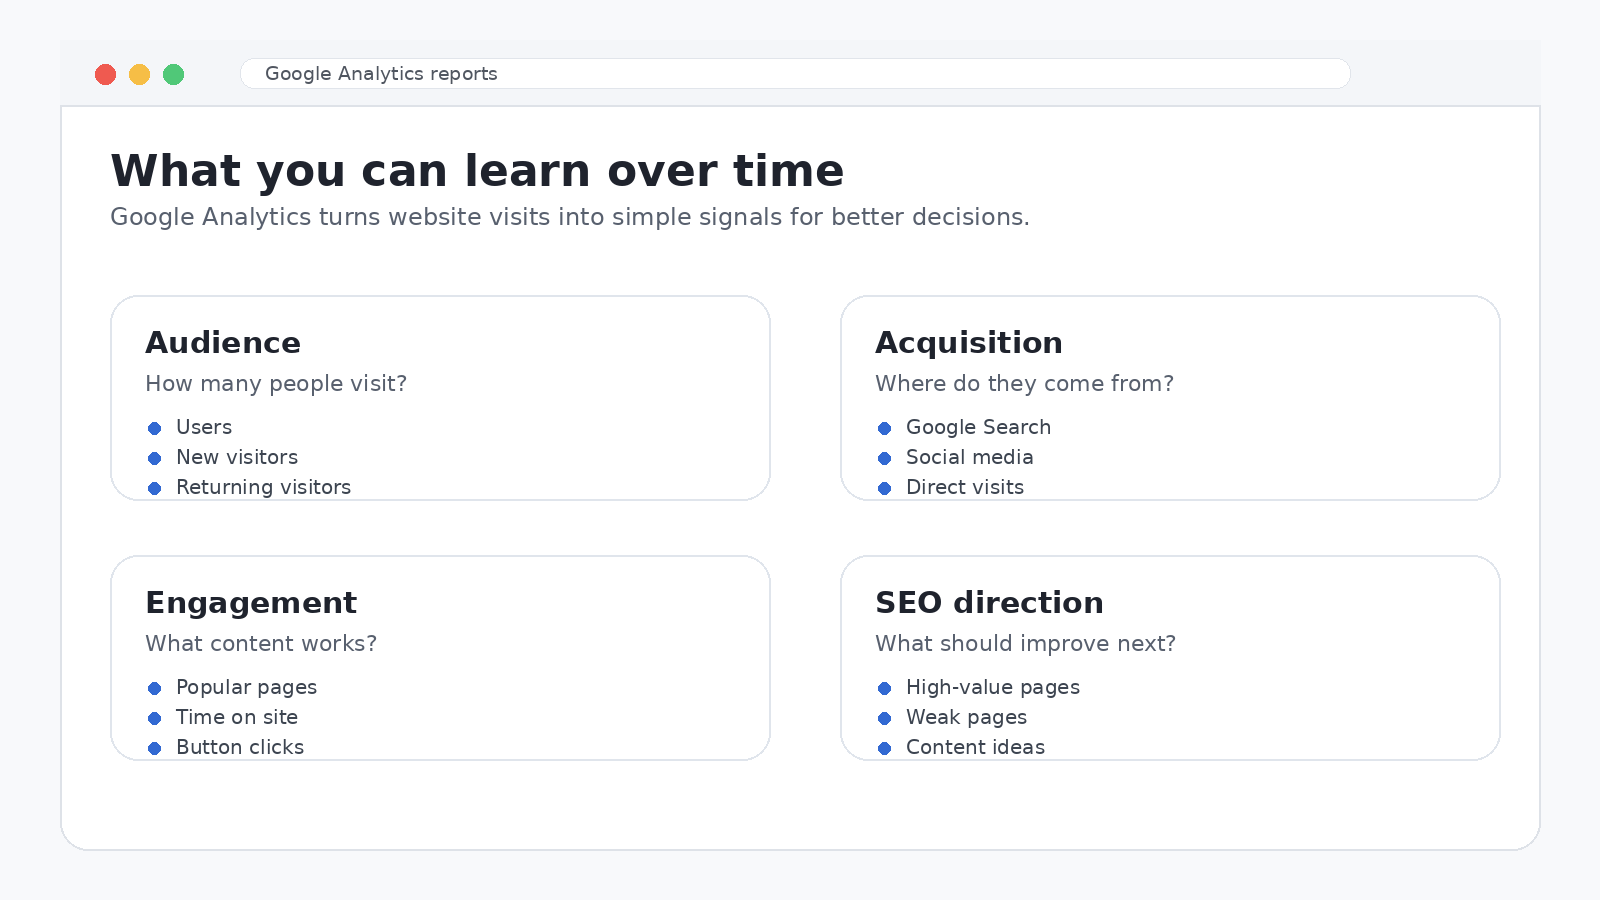This screenshot has height=900, width=1600.
Task: Click the Google Analytics reports address bar
Action: tap(795, 74)
